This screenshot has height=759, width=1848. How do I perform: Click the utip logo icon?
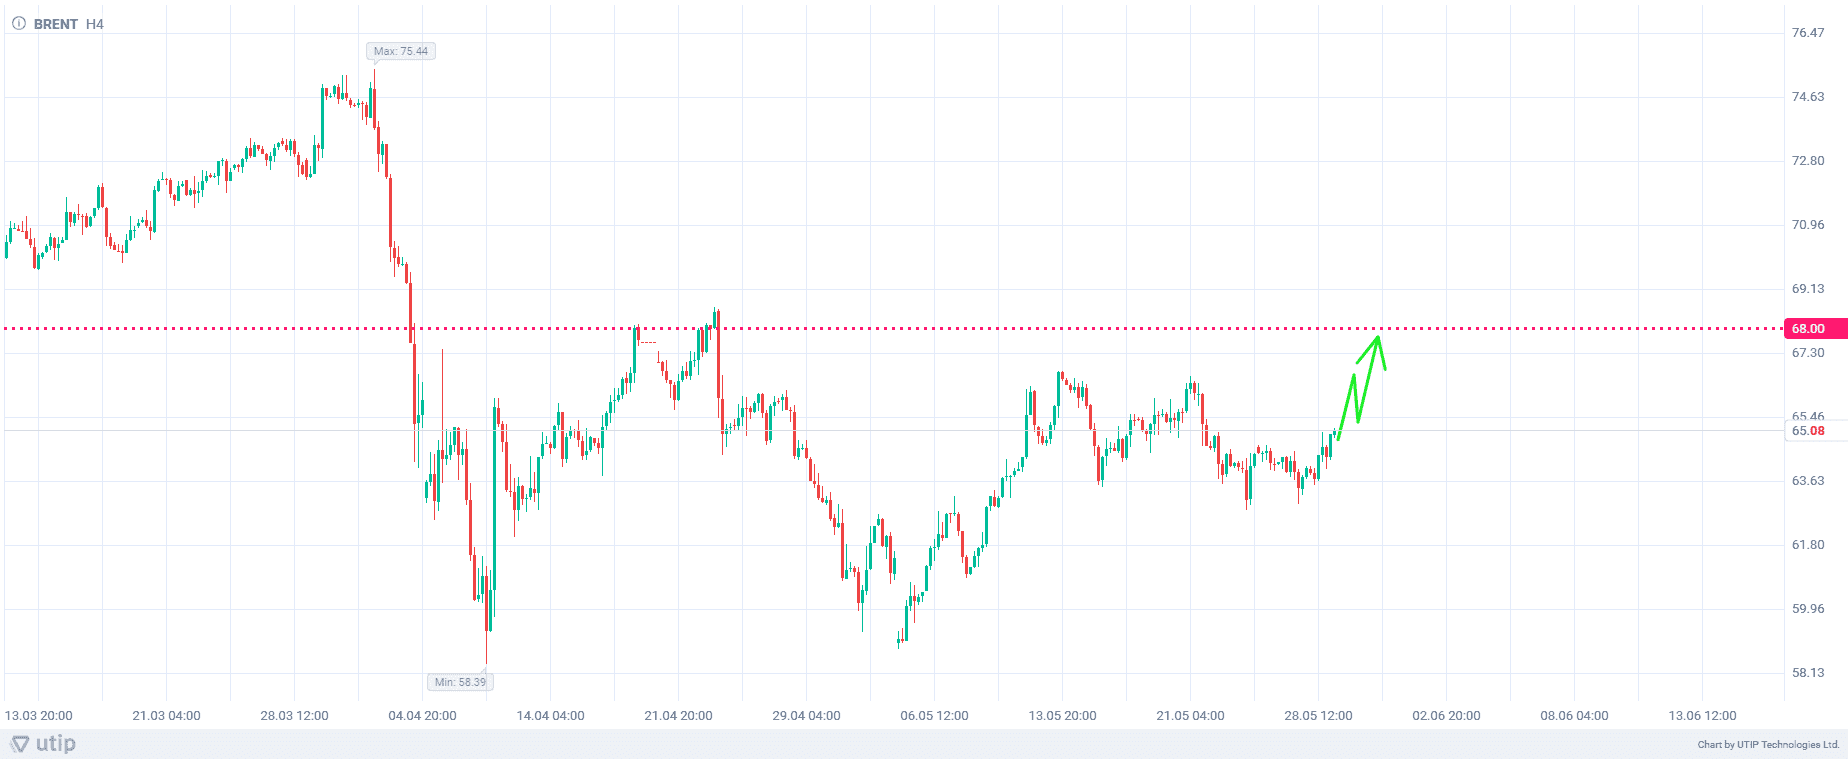pos(20,744)
